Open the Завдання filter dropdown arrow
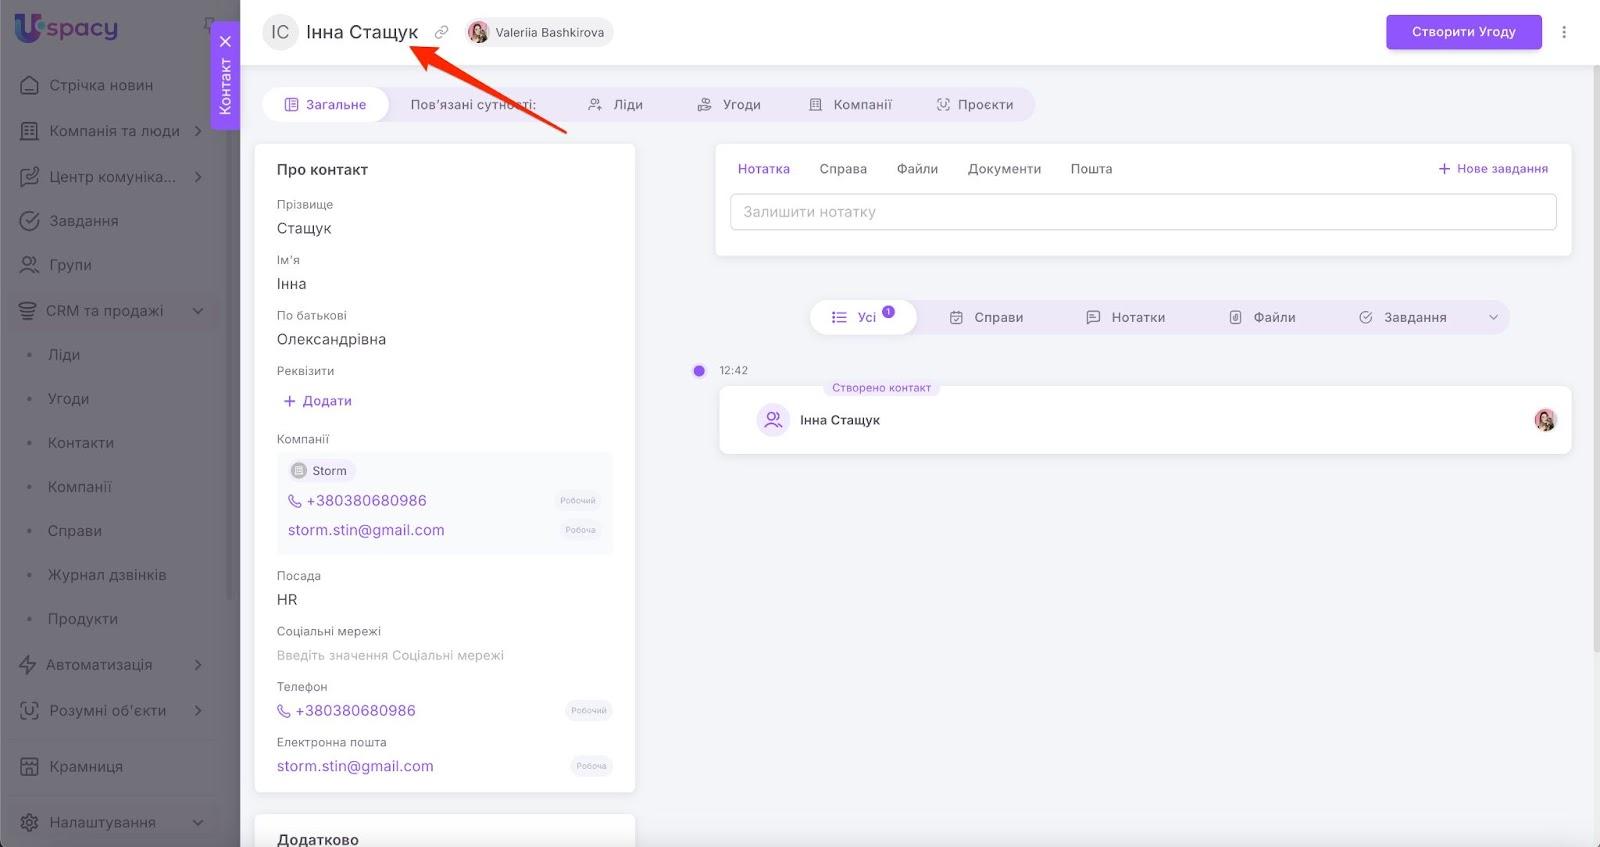 click(x=1493, y=318)
